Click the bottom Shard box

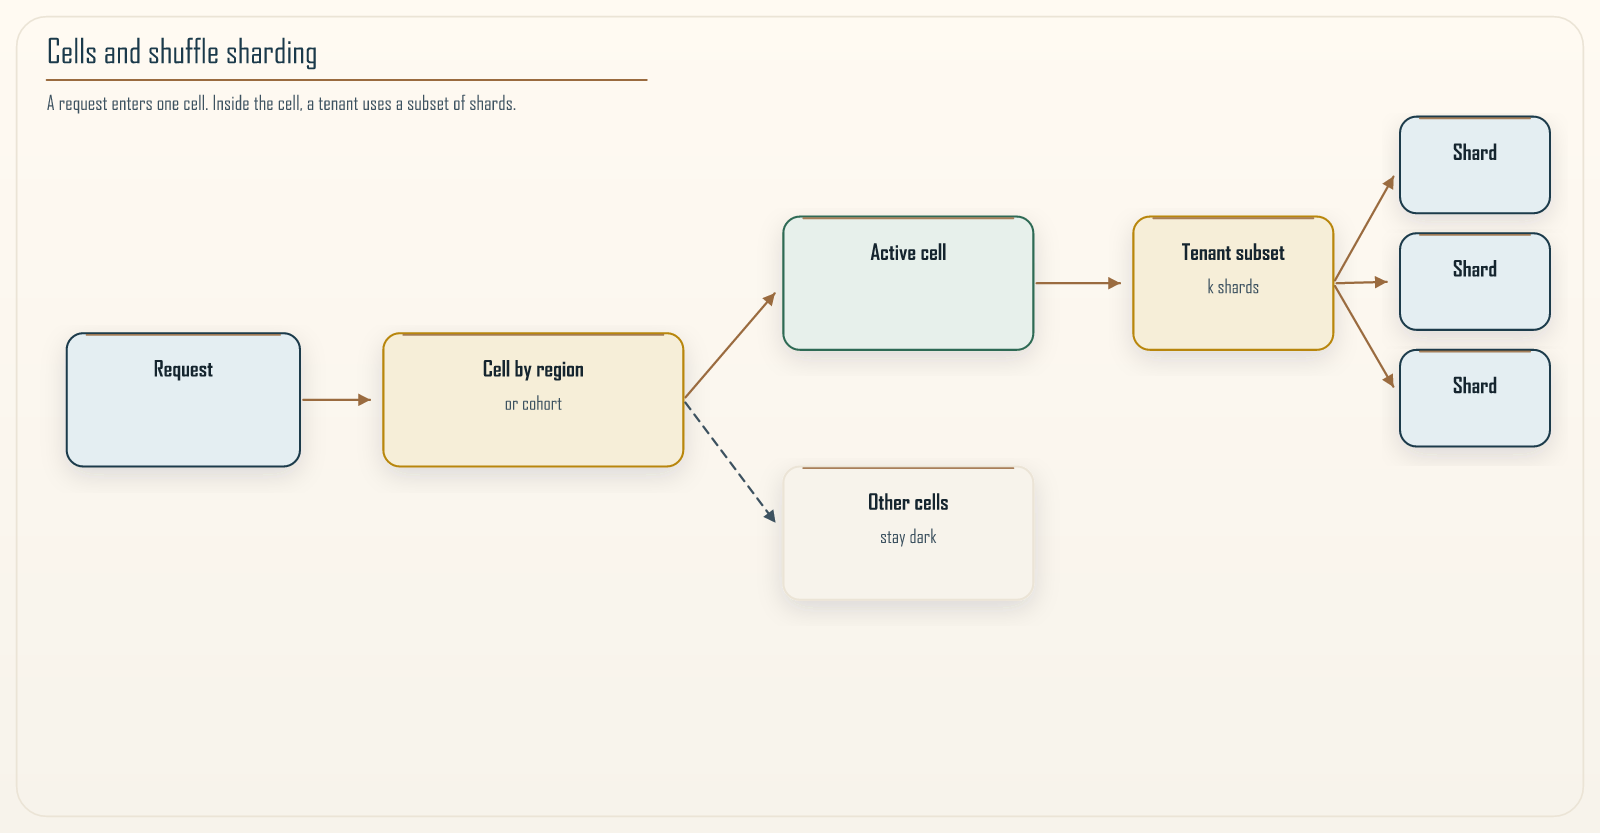[x=1475, y=398]
